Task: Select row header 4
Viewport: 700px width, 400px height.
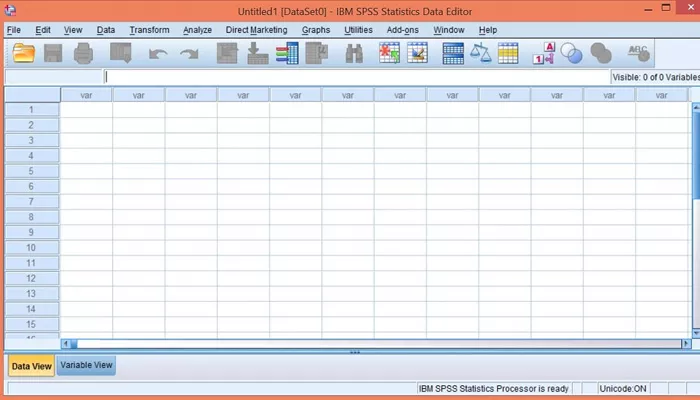Action: click(x=32, y=156)
